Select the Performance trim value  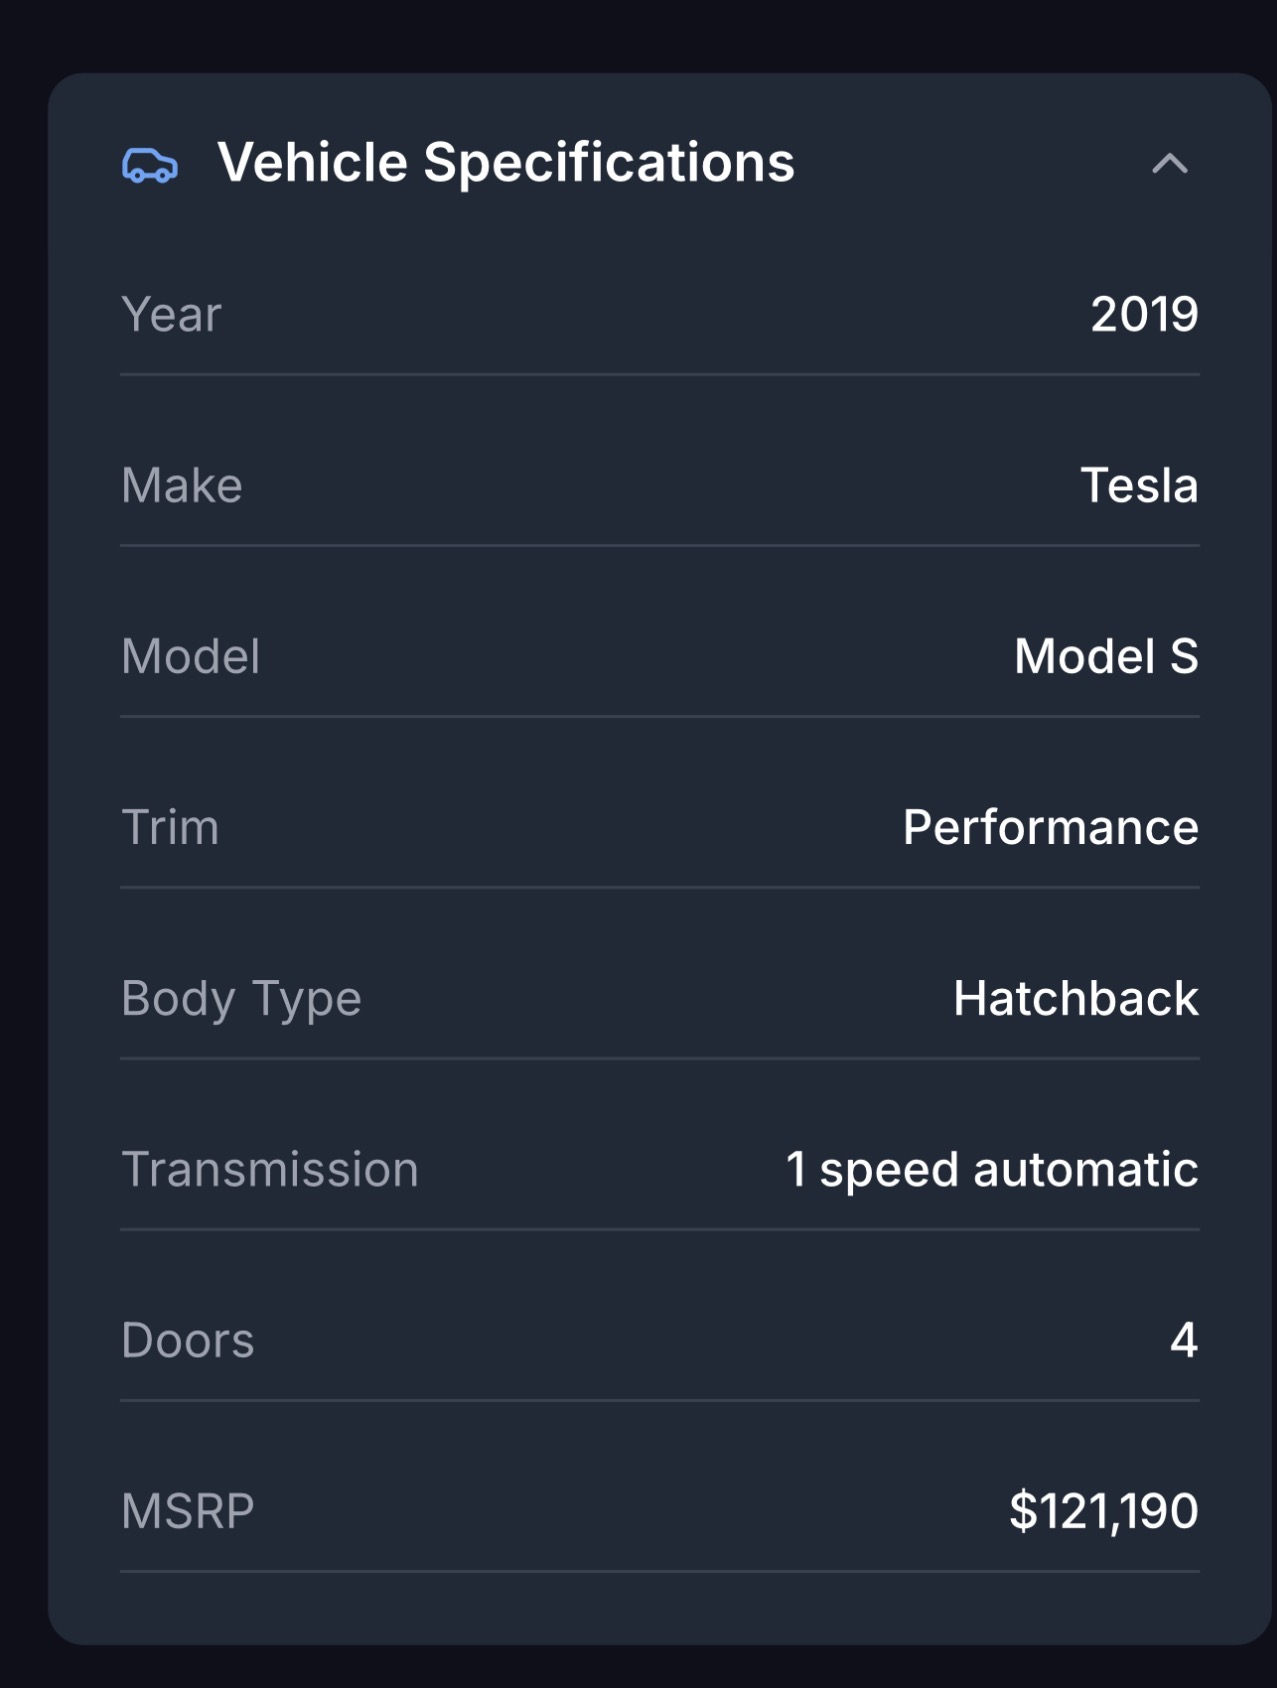[x=1050, y=827]
